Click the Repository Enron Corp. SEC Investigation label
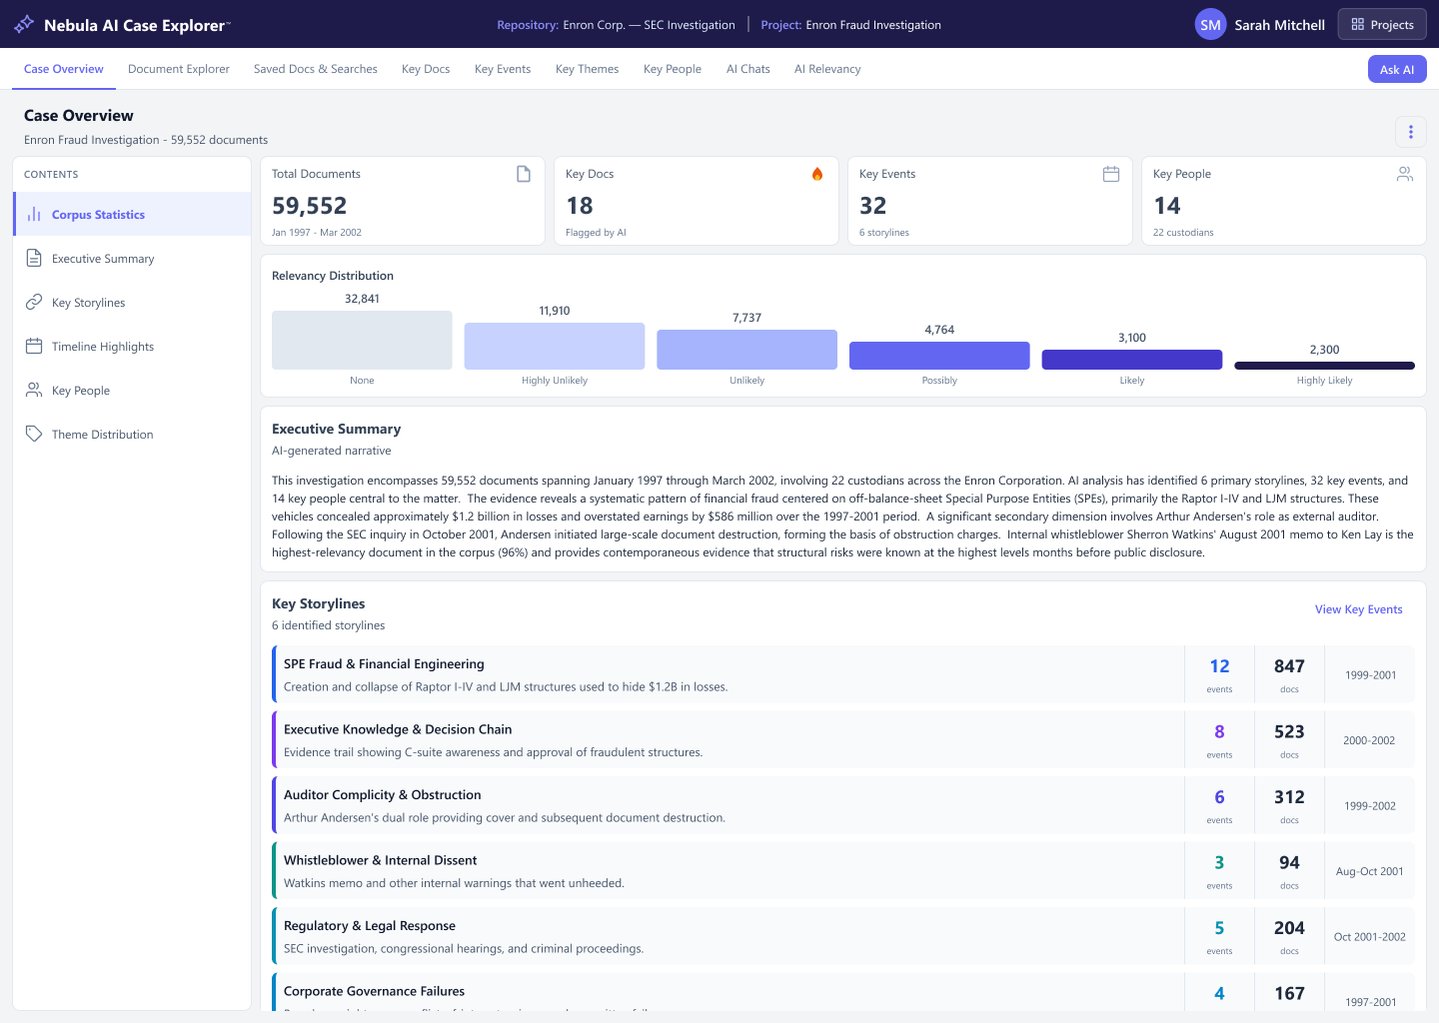Image resolution: width=1439 pixels, height=1023 pixels. click(x=616, y=25)
